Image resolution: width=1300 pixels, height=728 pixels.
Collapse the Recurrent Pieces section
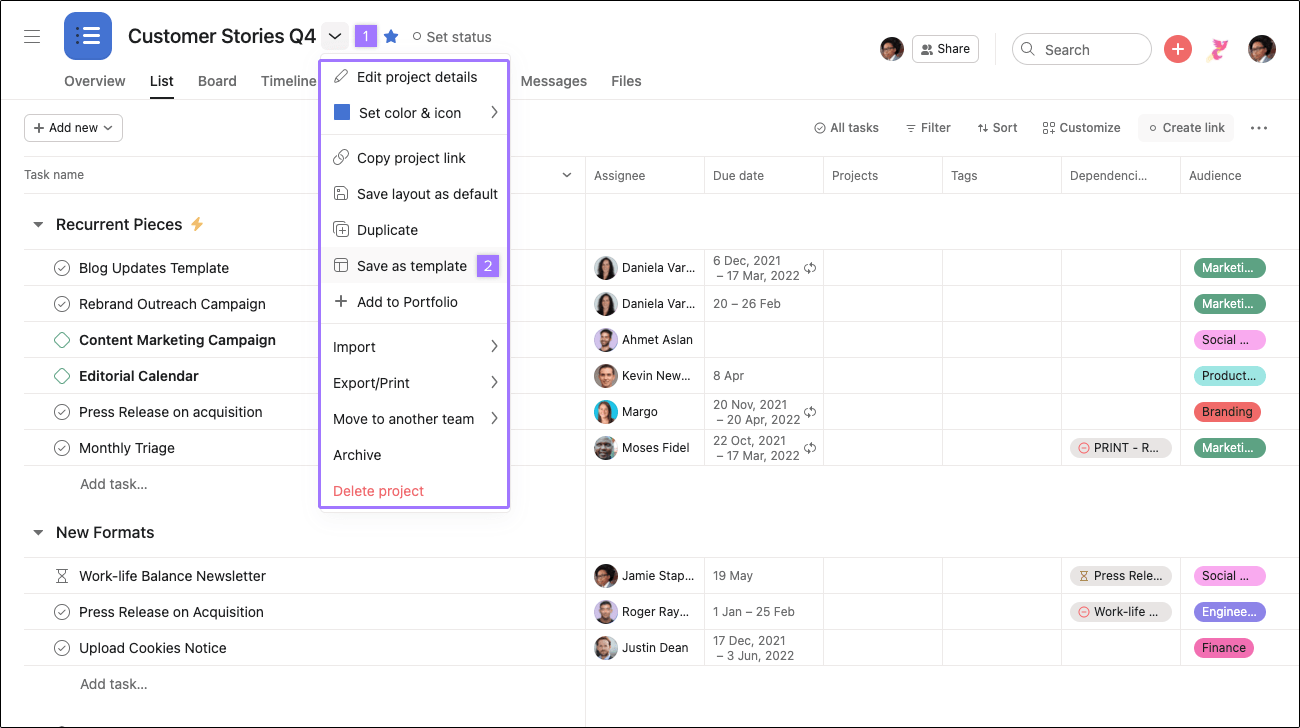click(38, 224)
